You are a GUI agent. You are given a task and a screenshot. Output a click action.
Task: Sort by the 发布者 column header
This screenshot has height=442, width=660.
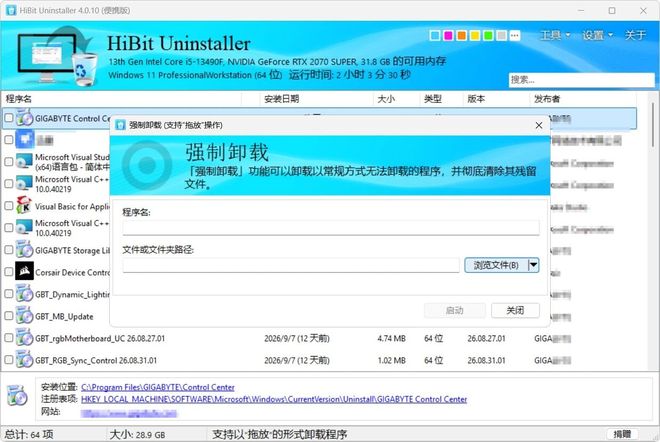(583, 99)
